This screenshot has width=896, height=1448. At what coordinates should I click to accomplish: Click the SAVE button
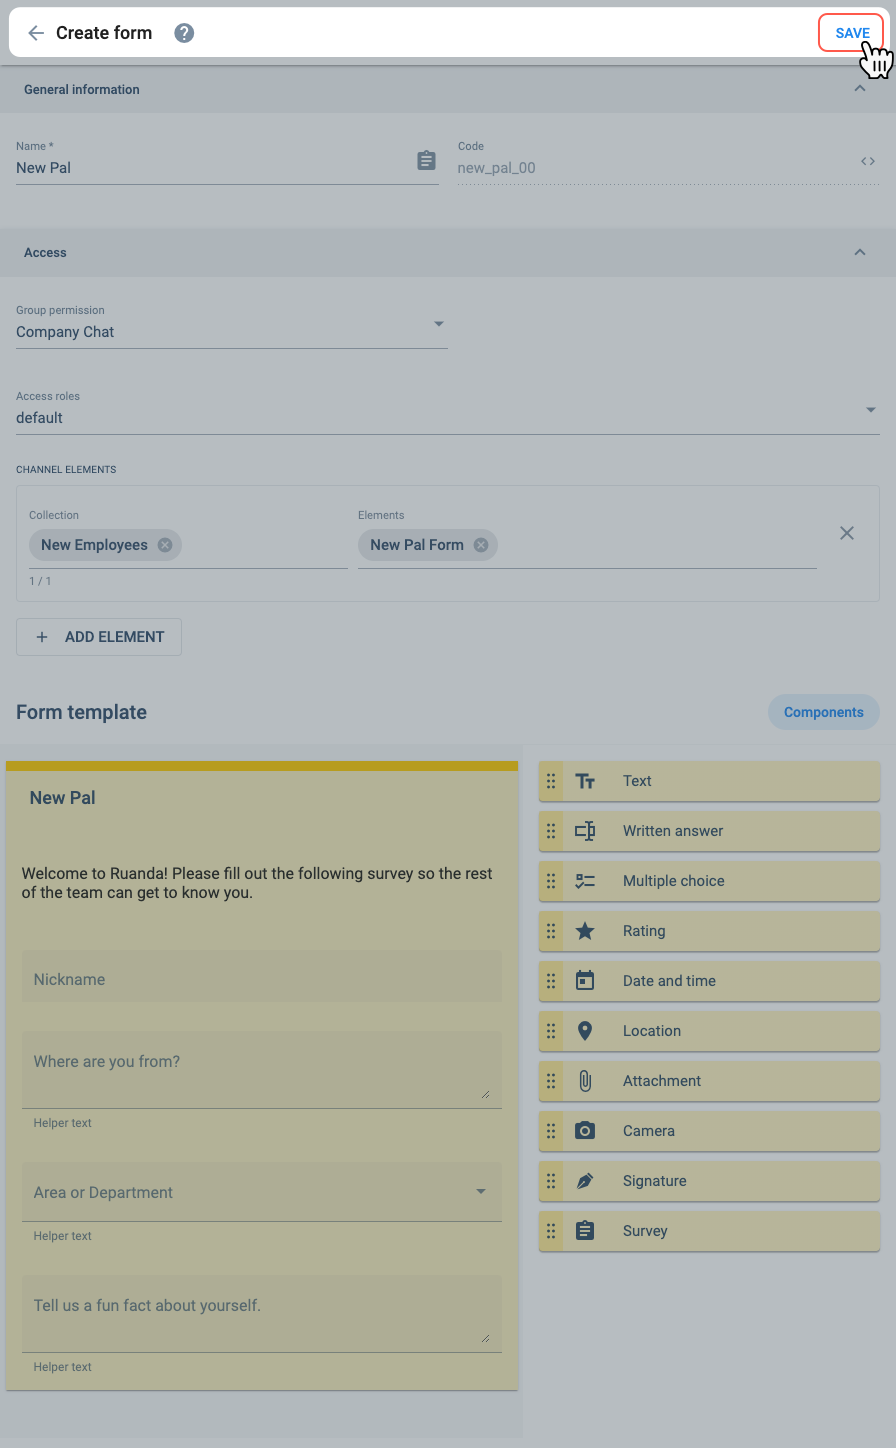coord(852,33)
